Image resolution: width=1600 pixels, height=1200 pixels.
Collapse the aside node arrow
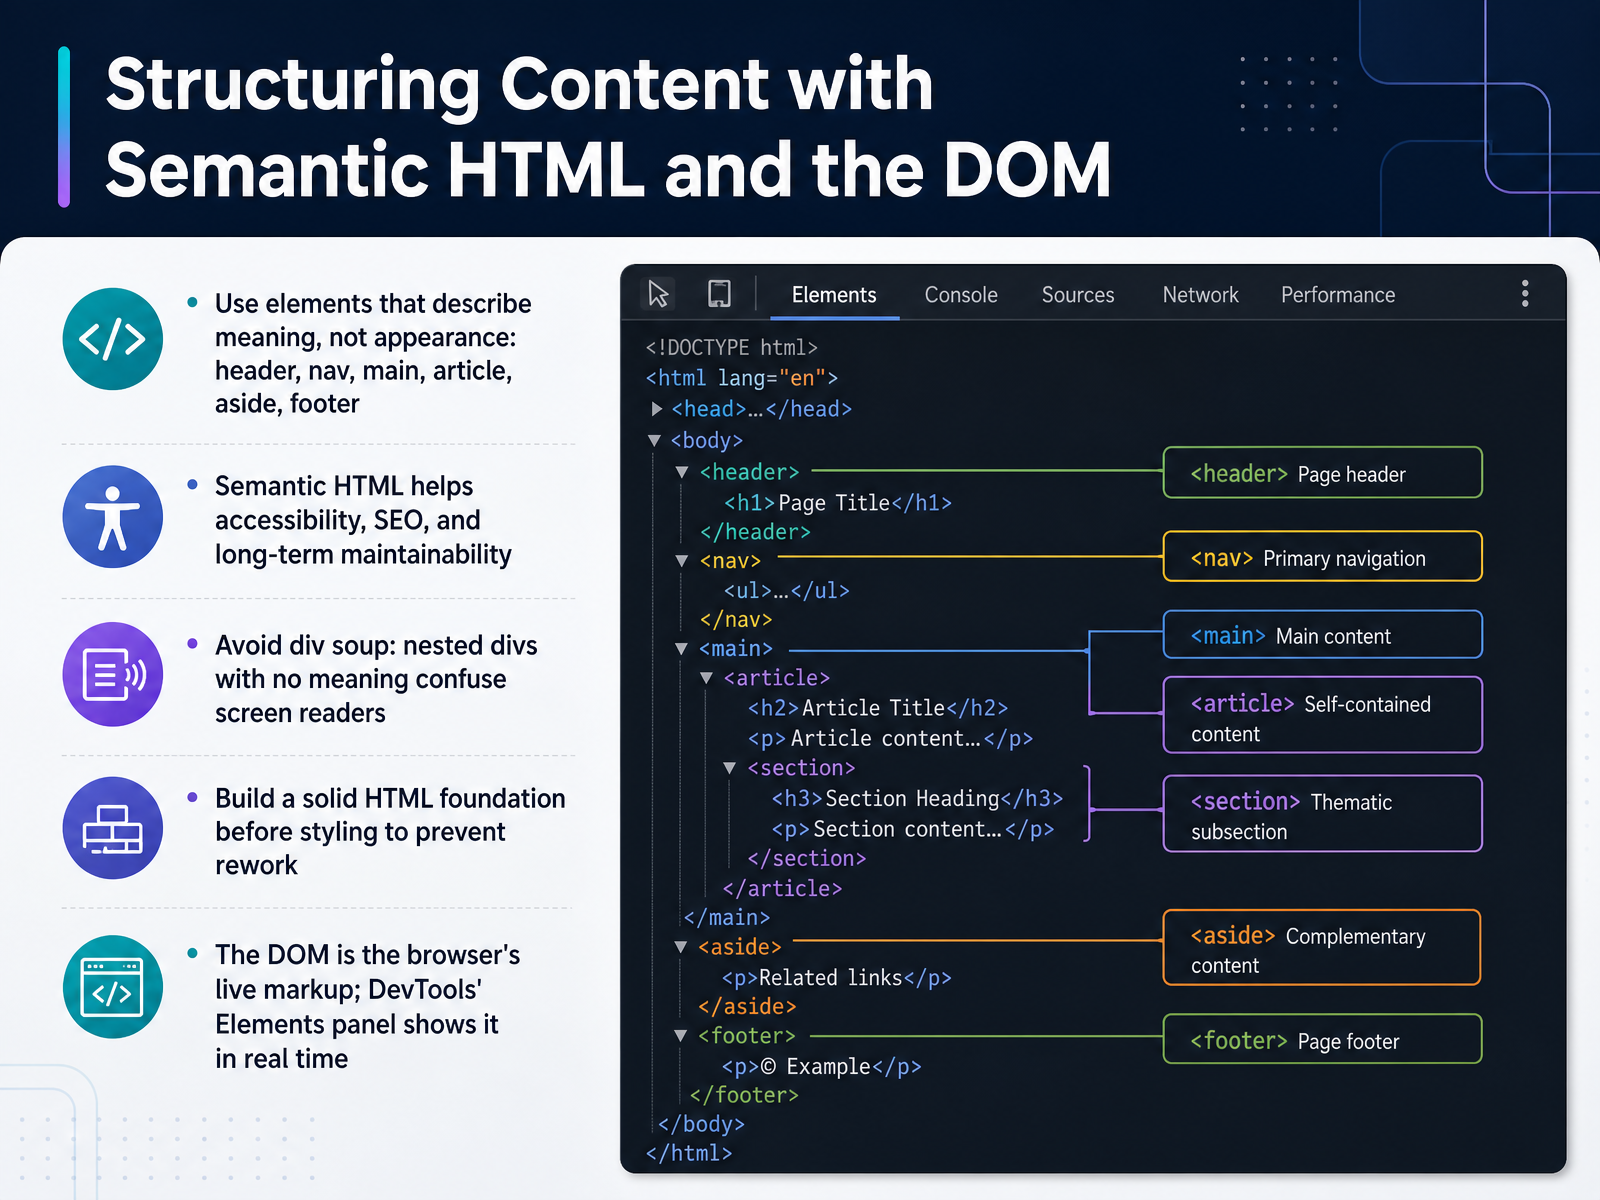pos(681,947)
